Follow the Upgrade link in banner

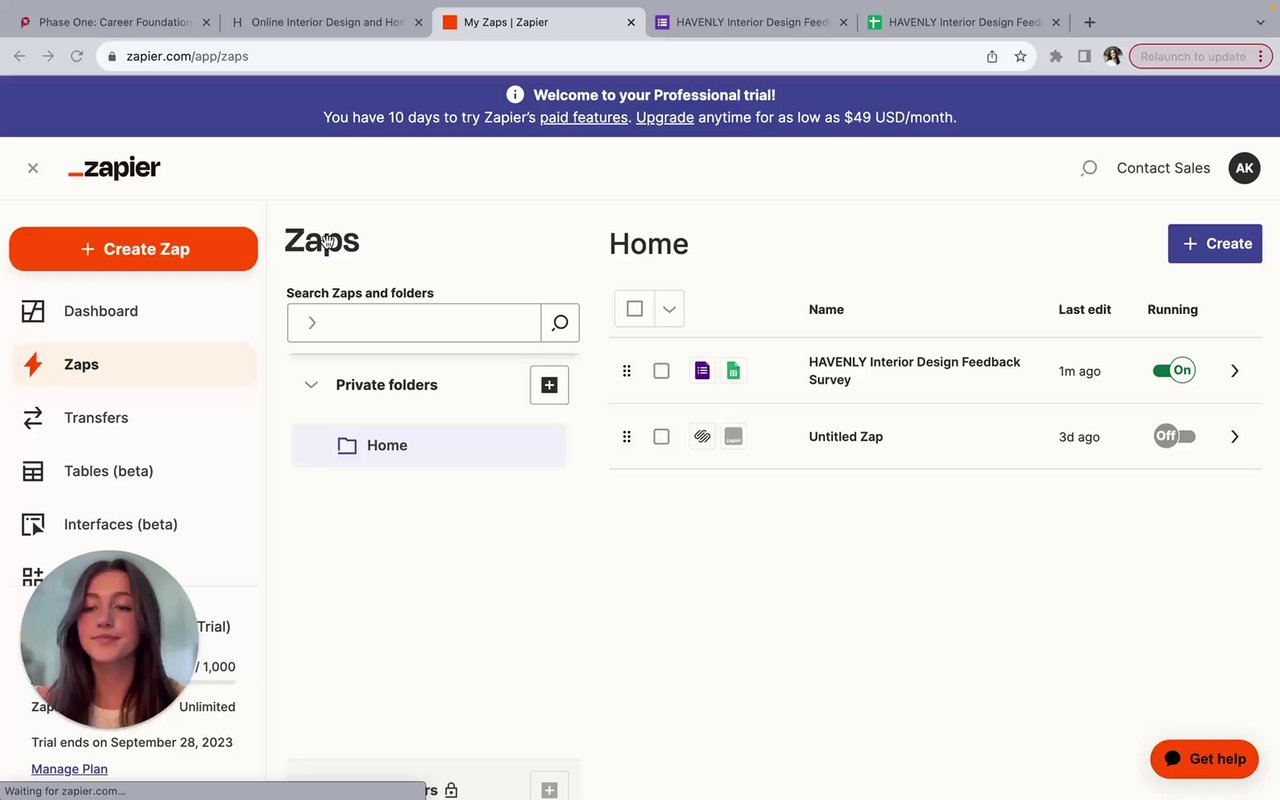pos(665,118)
